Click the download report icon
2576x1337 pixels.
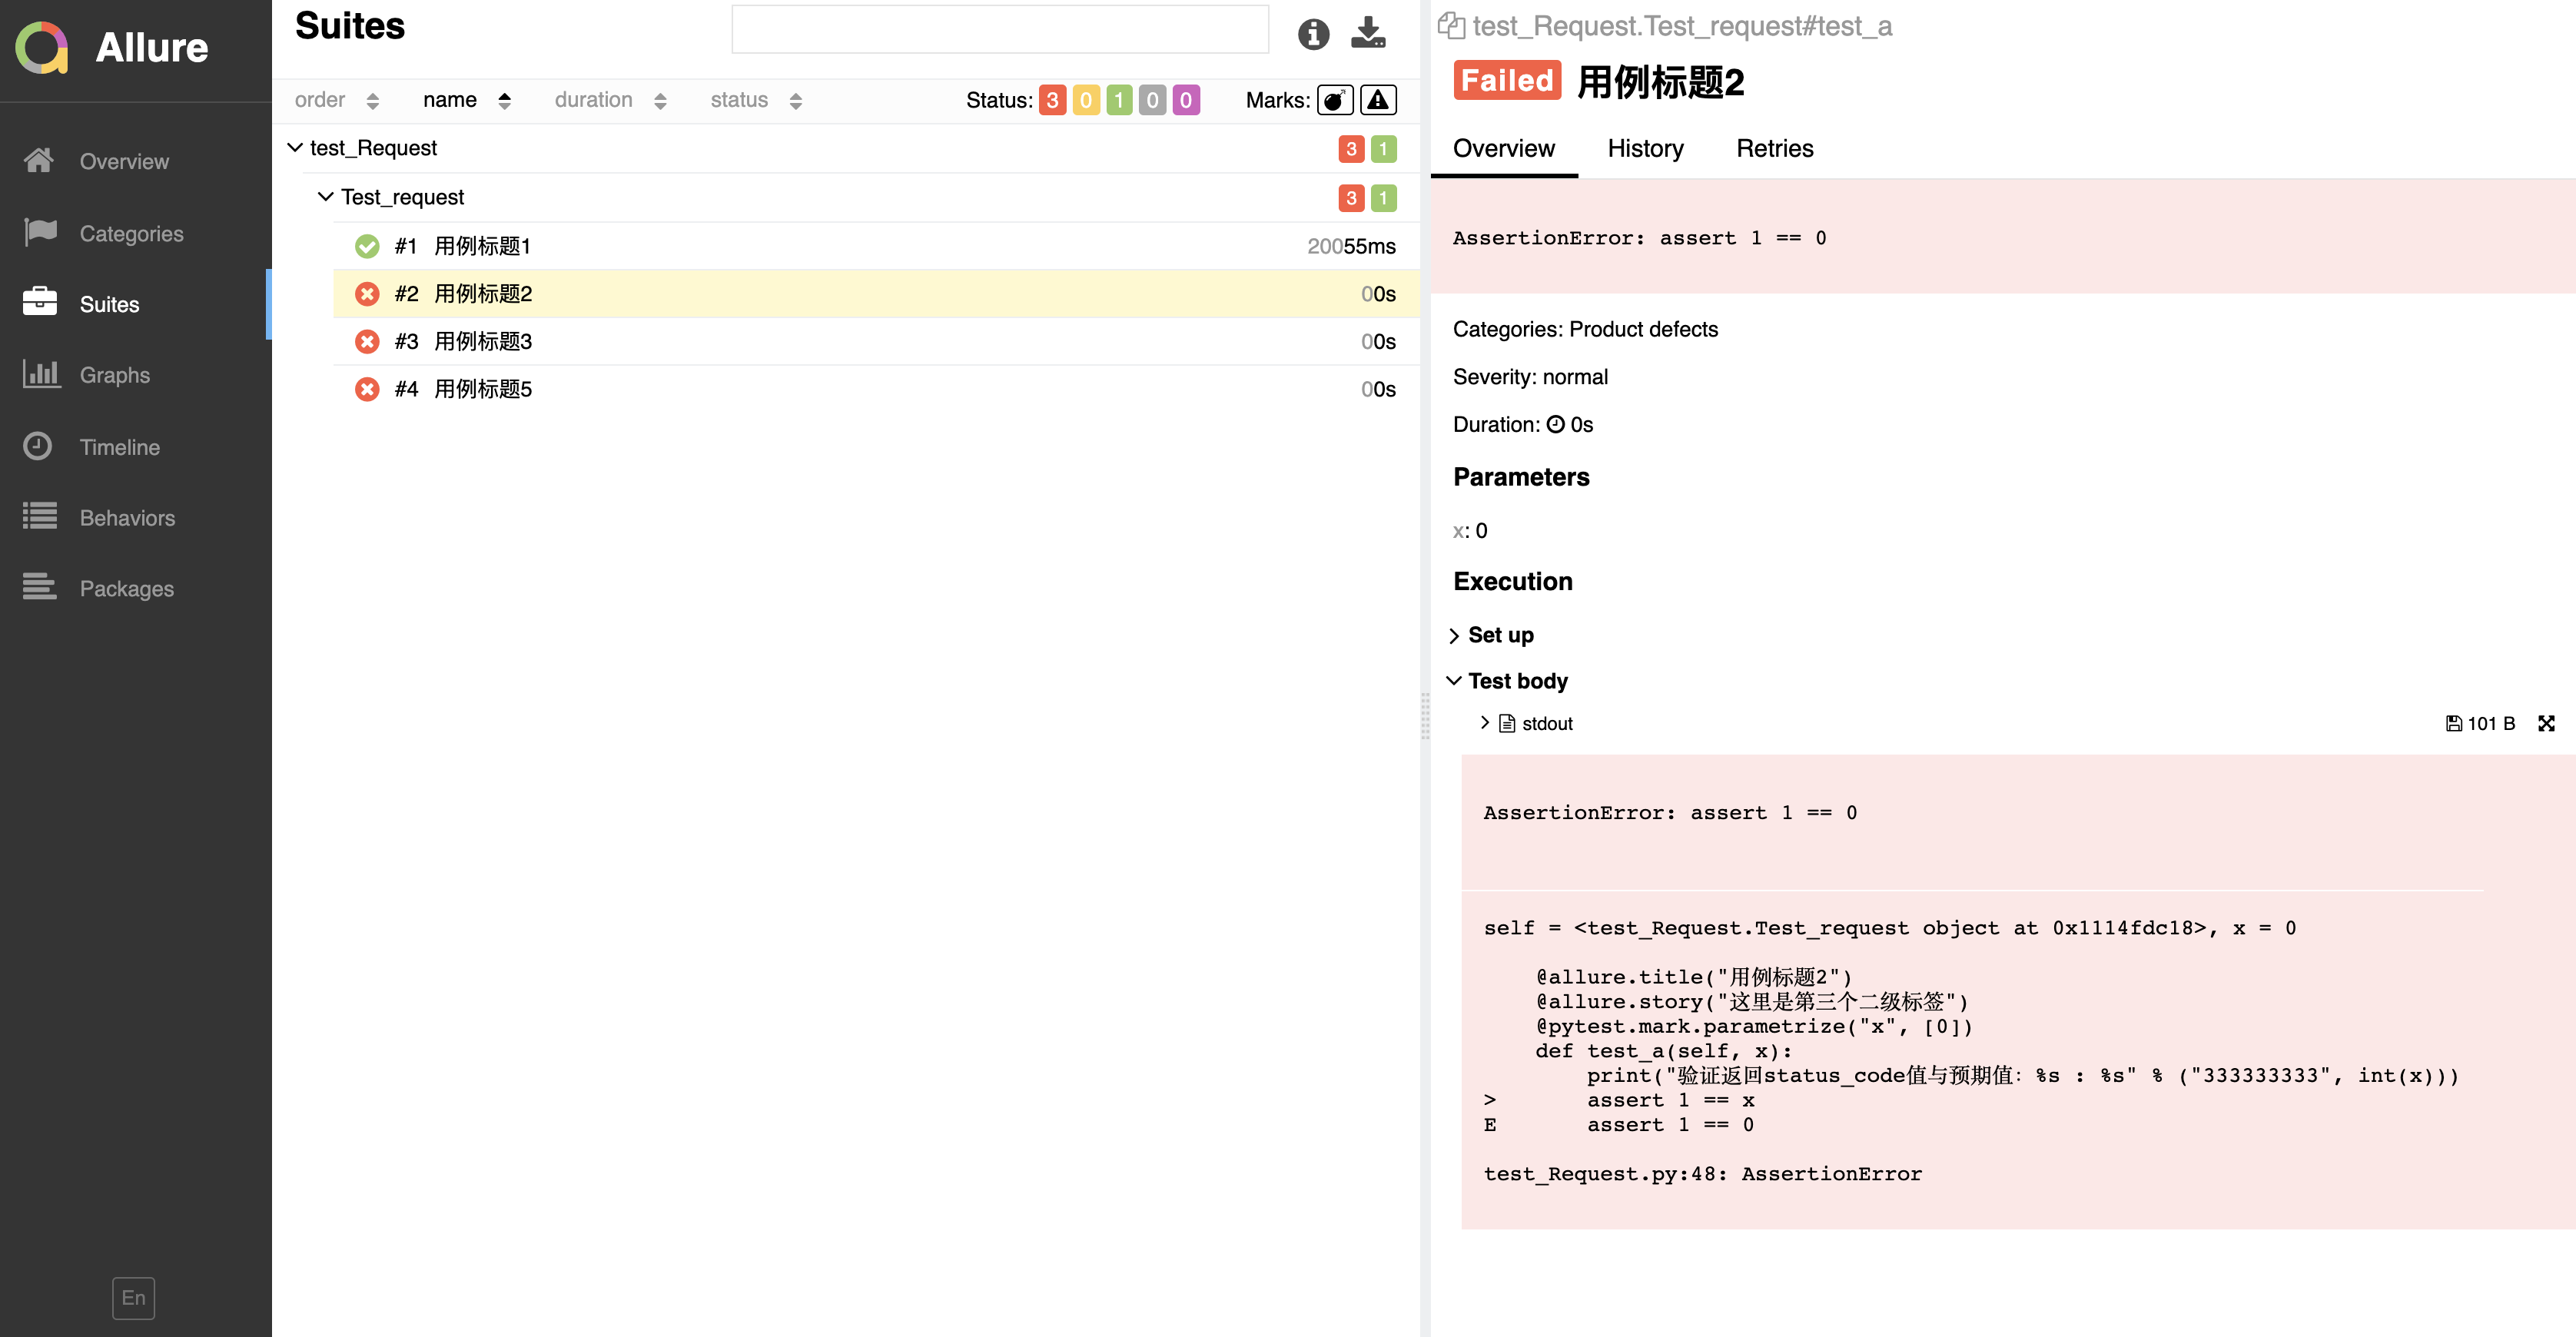(x=1368, y=33)
